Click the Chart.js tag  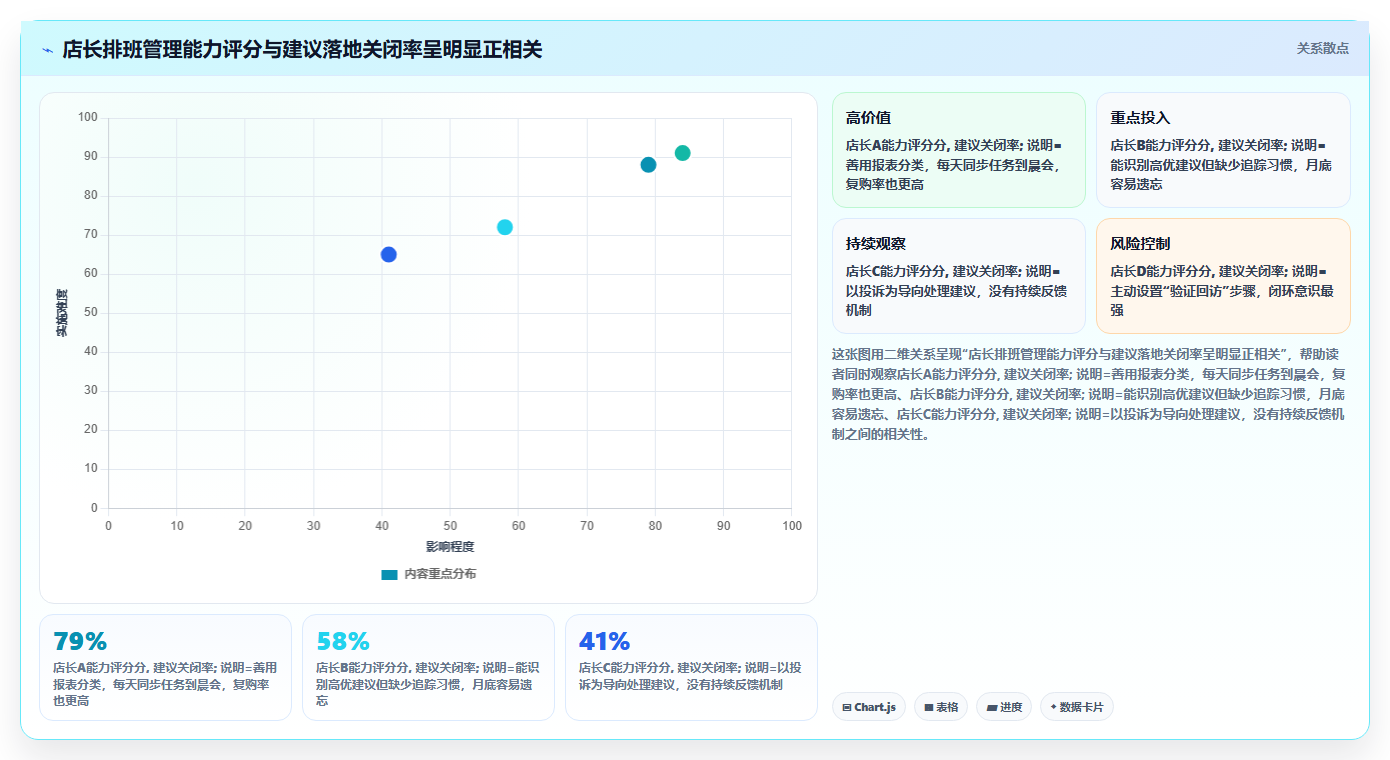(x=869, y=707)
